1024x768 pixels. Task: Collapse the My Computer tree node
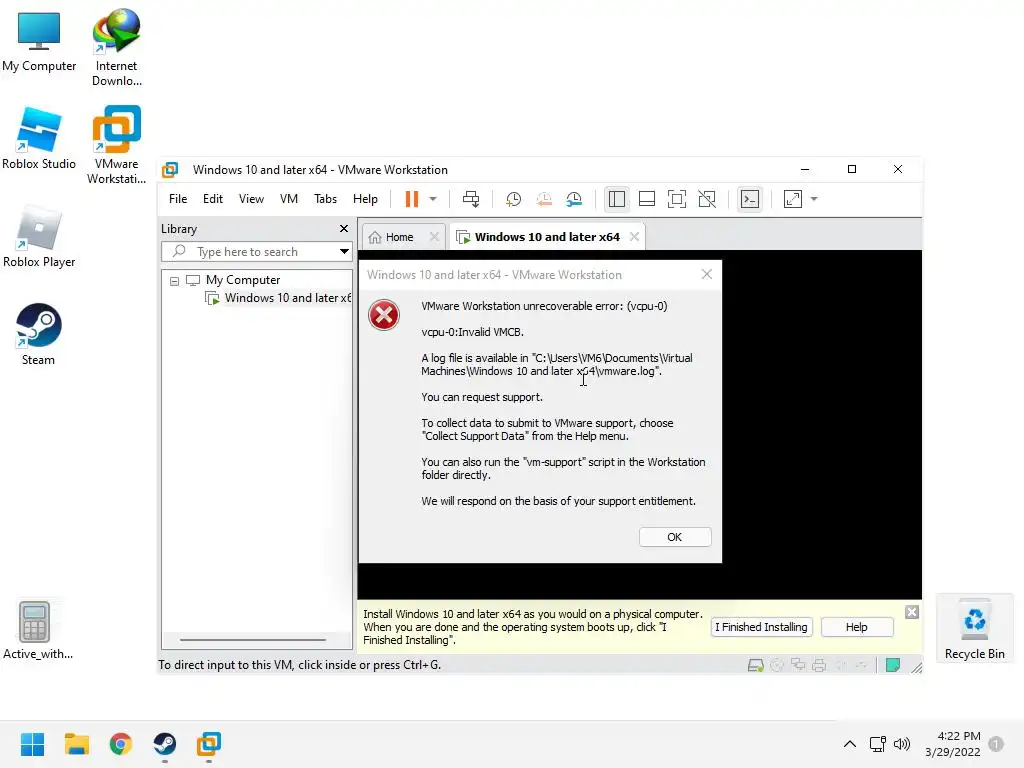click(x=174, y=281)
